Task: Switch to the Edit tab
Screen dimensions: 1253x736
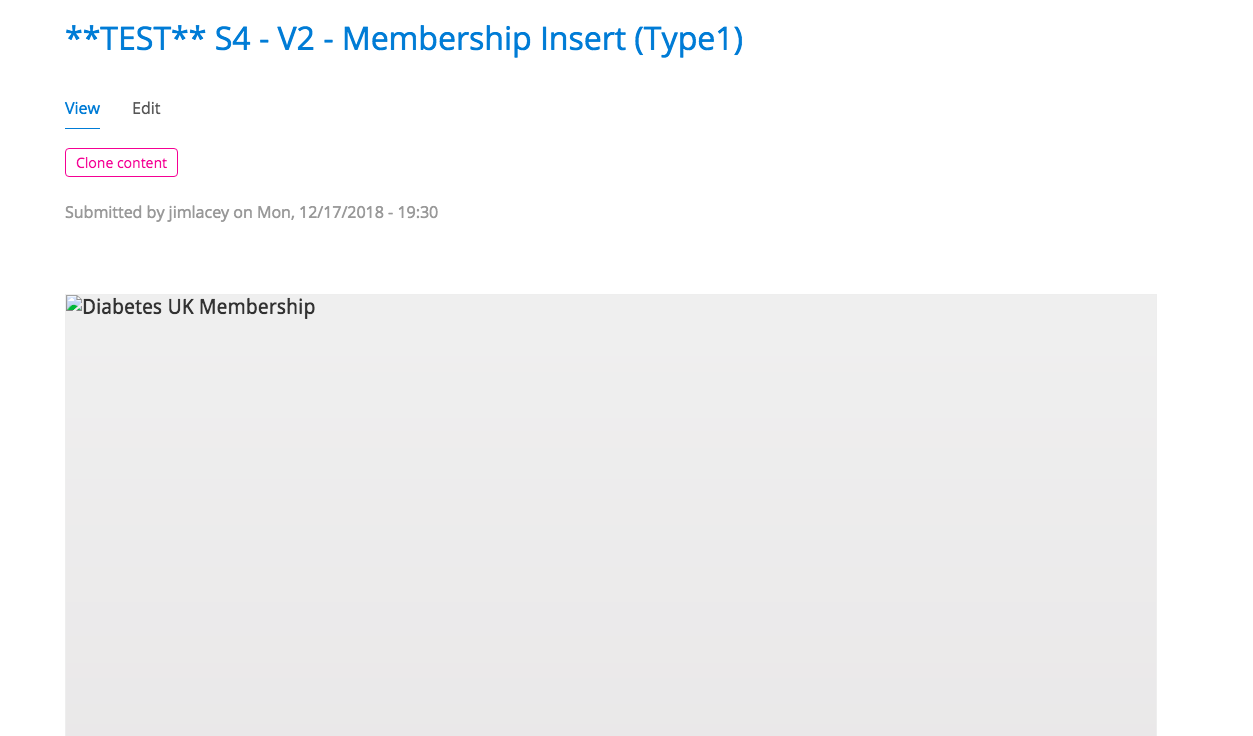Action: [146, 108]
